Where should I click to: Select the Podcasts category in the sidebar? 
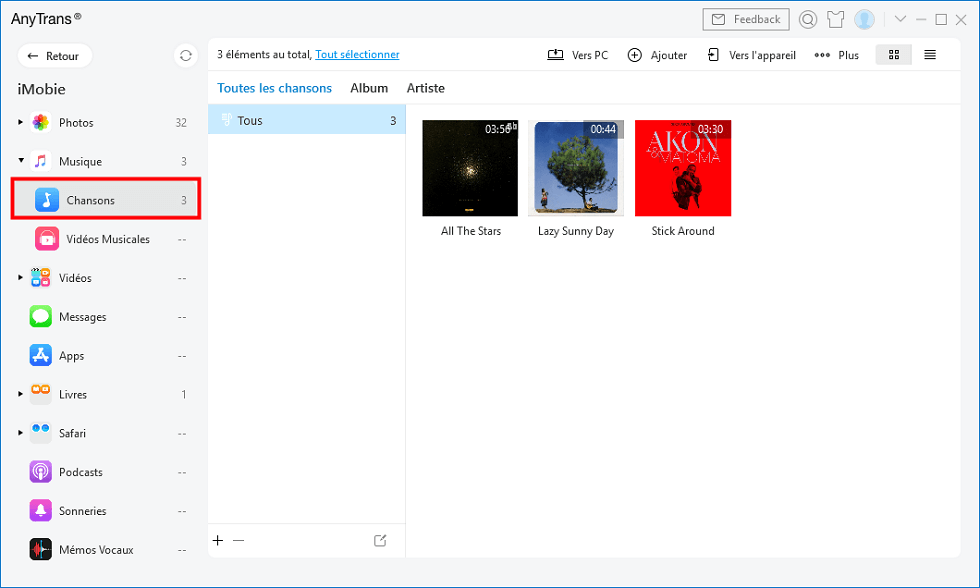(x=82, y=471)
